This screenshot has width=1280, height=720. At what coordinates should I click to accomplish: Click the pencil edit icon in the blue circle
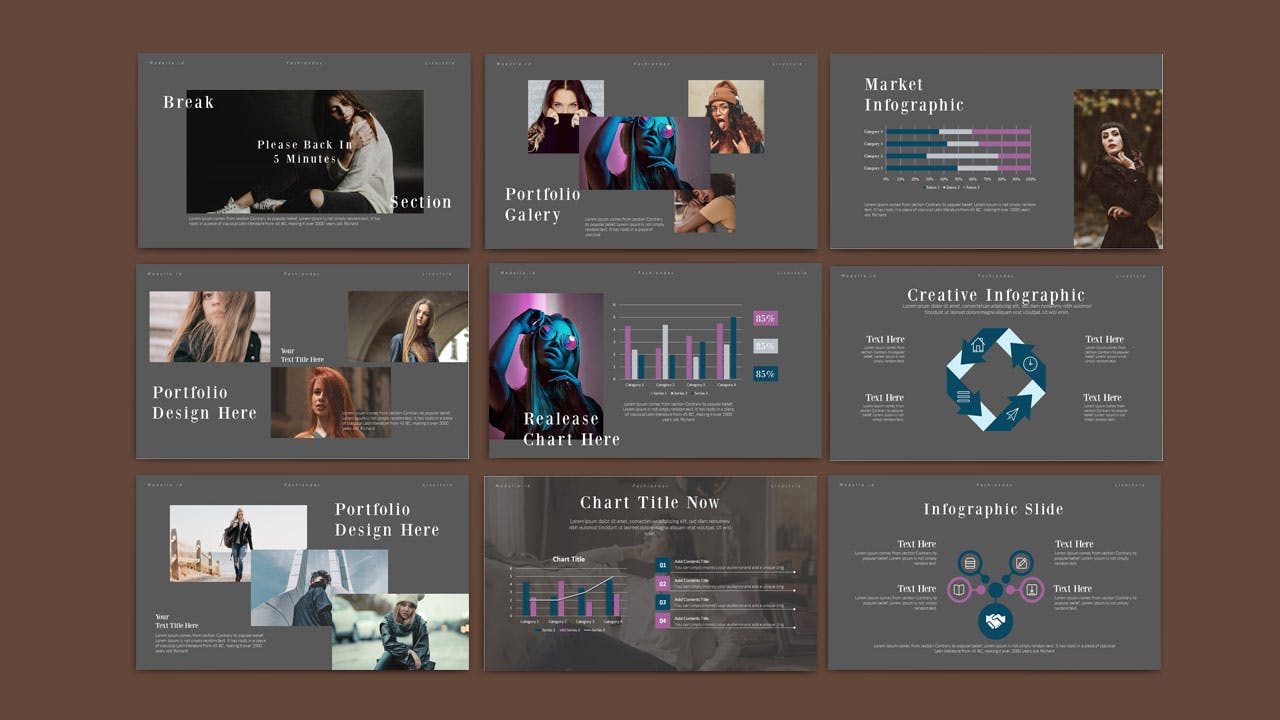tap(1021, 563)
